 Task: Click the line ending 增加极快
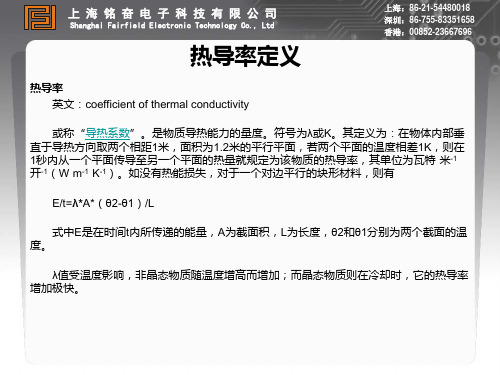55,288
